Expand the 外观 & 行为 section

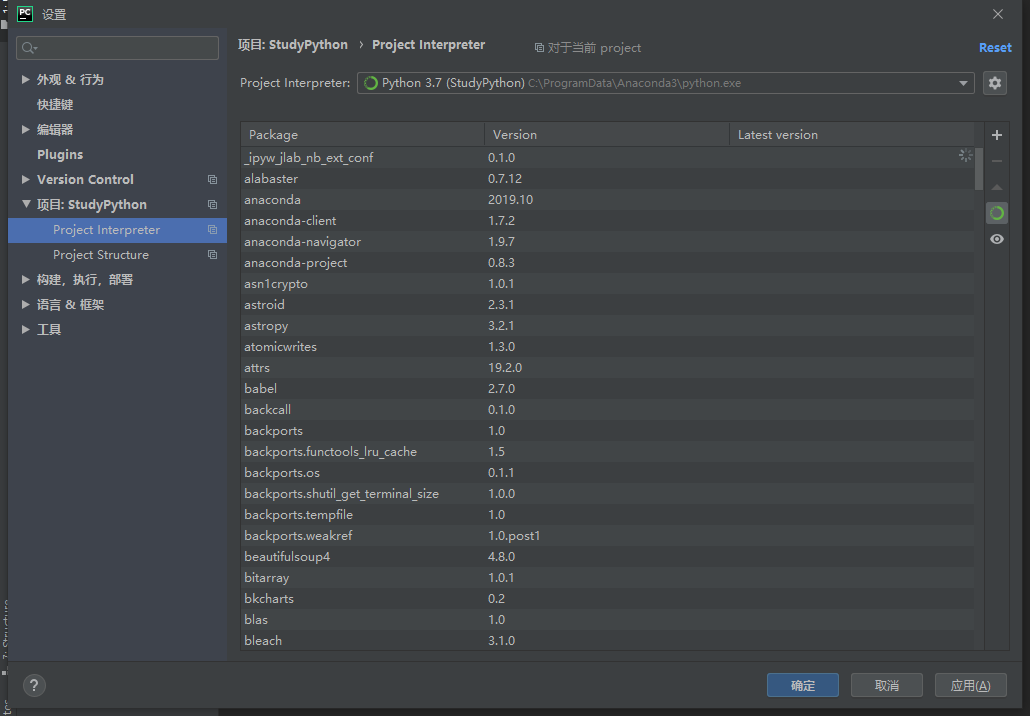[25, 79]
